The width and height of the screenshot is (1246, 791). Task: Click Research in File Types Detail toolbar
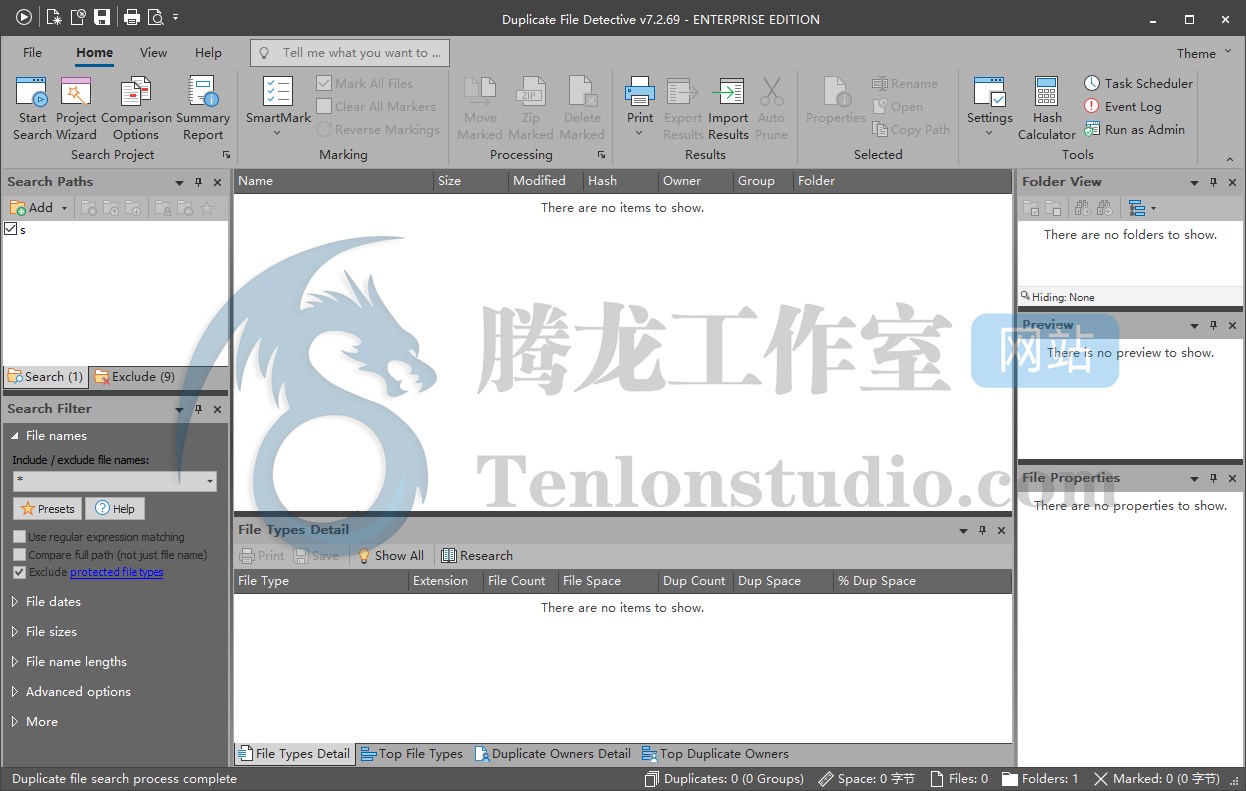[x=477, y=555]
